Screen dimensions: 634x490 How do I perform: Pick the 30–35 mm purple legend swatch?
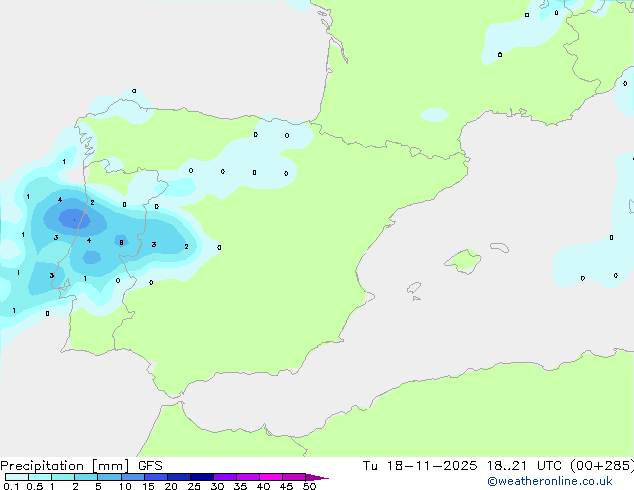[225, 477]
